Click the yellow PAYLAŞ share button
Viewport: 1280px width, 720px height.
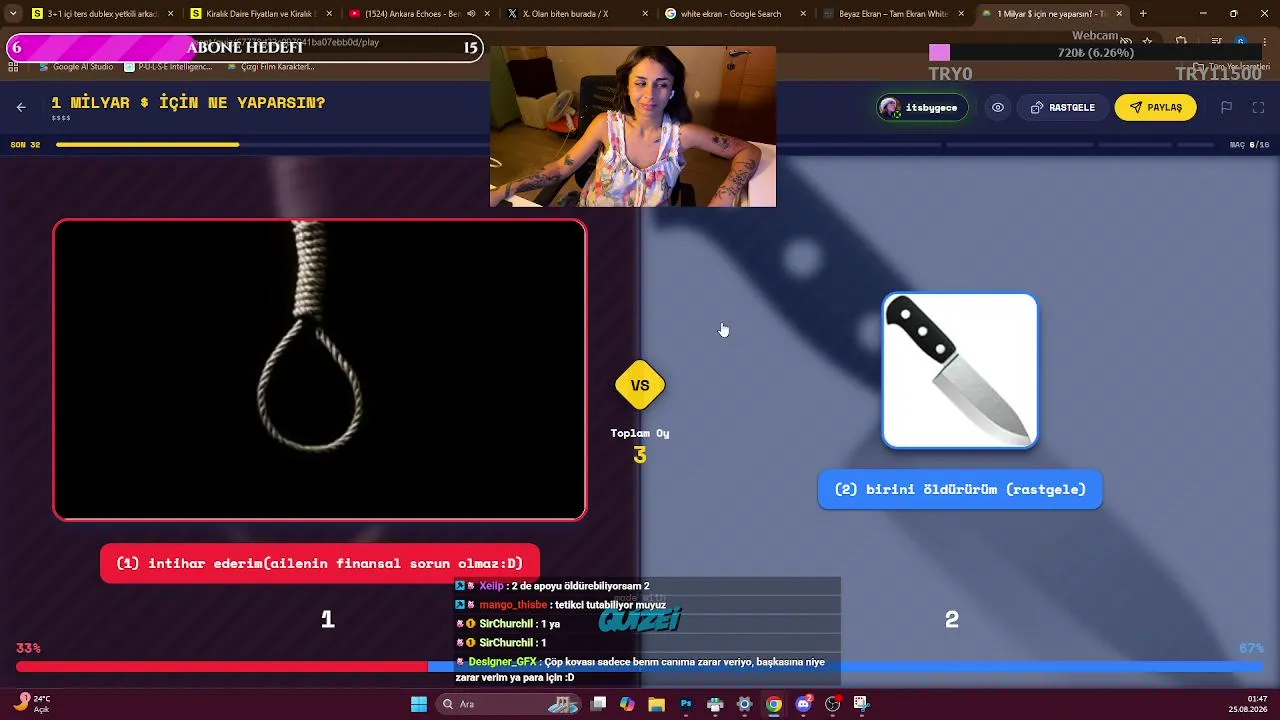1156,108
